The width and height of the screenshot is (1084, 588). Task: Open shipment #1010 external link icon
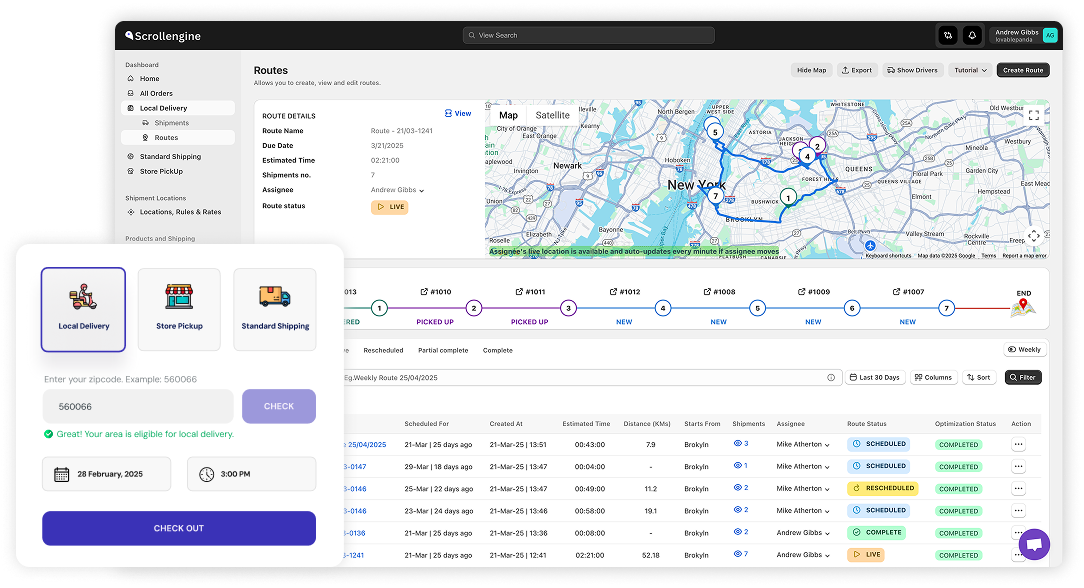[424, 292]
